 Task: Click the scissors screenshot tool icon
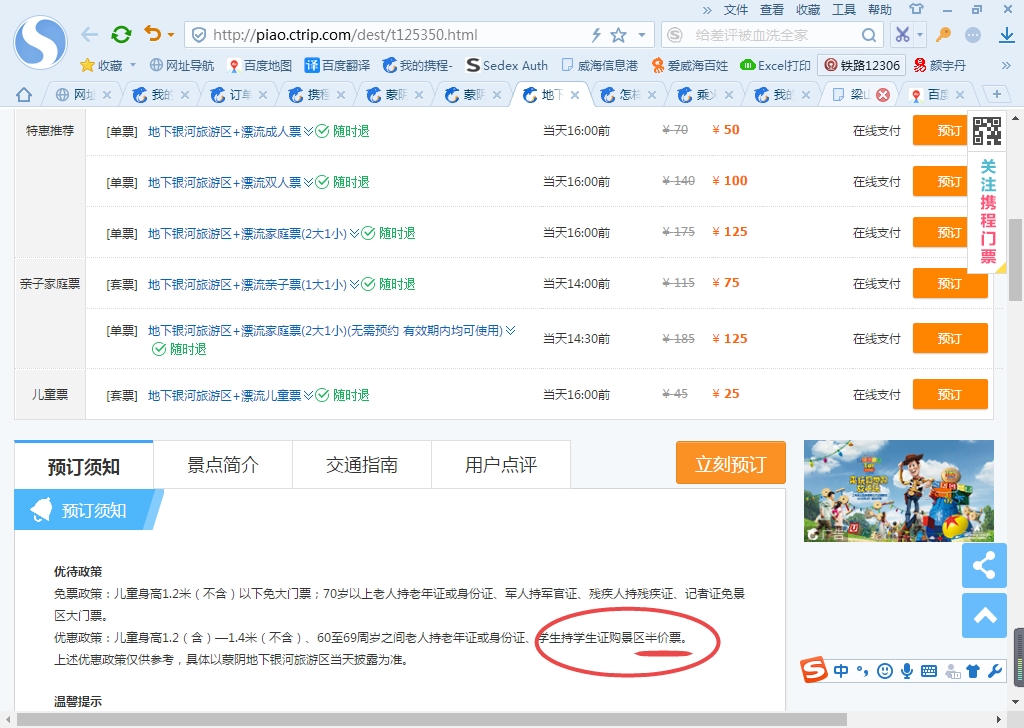[x=902, y=35]
